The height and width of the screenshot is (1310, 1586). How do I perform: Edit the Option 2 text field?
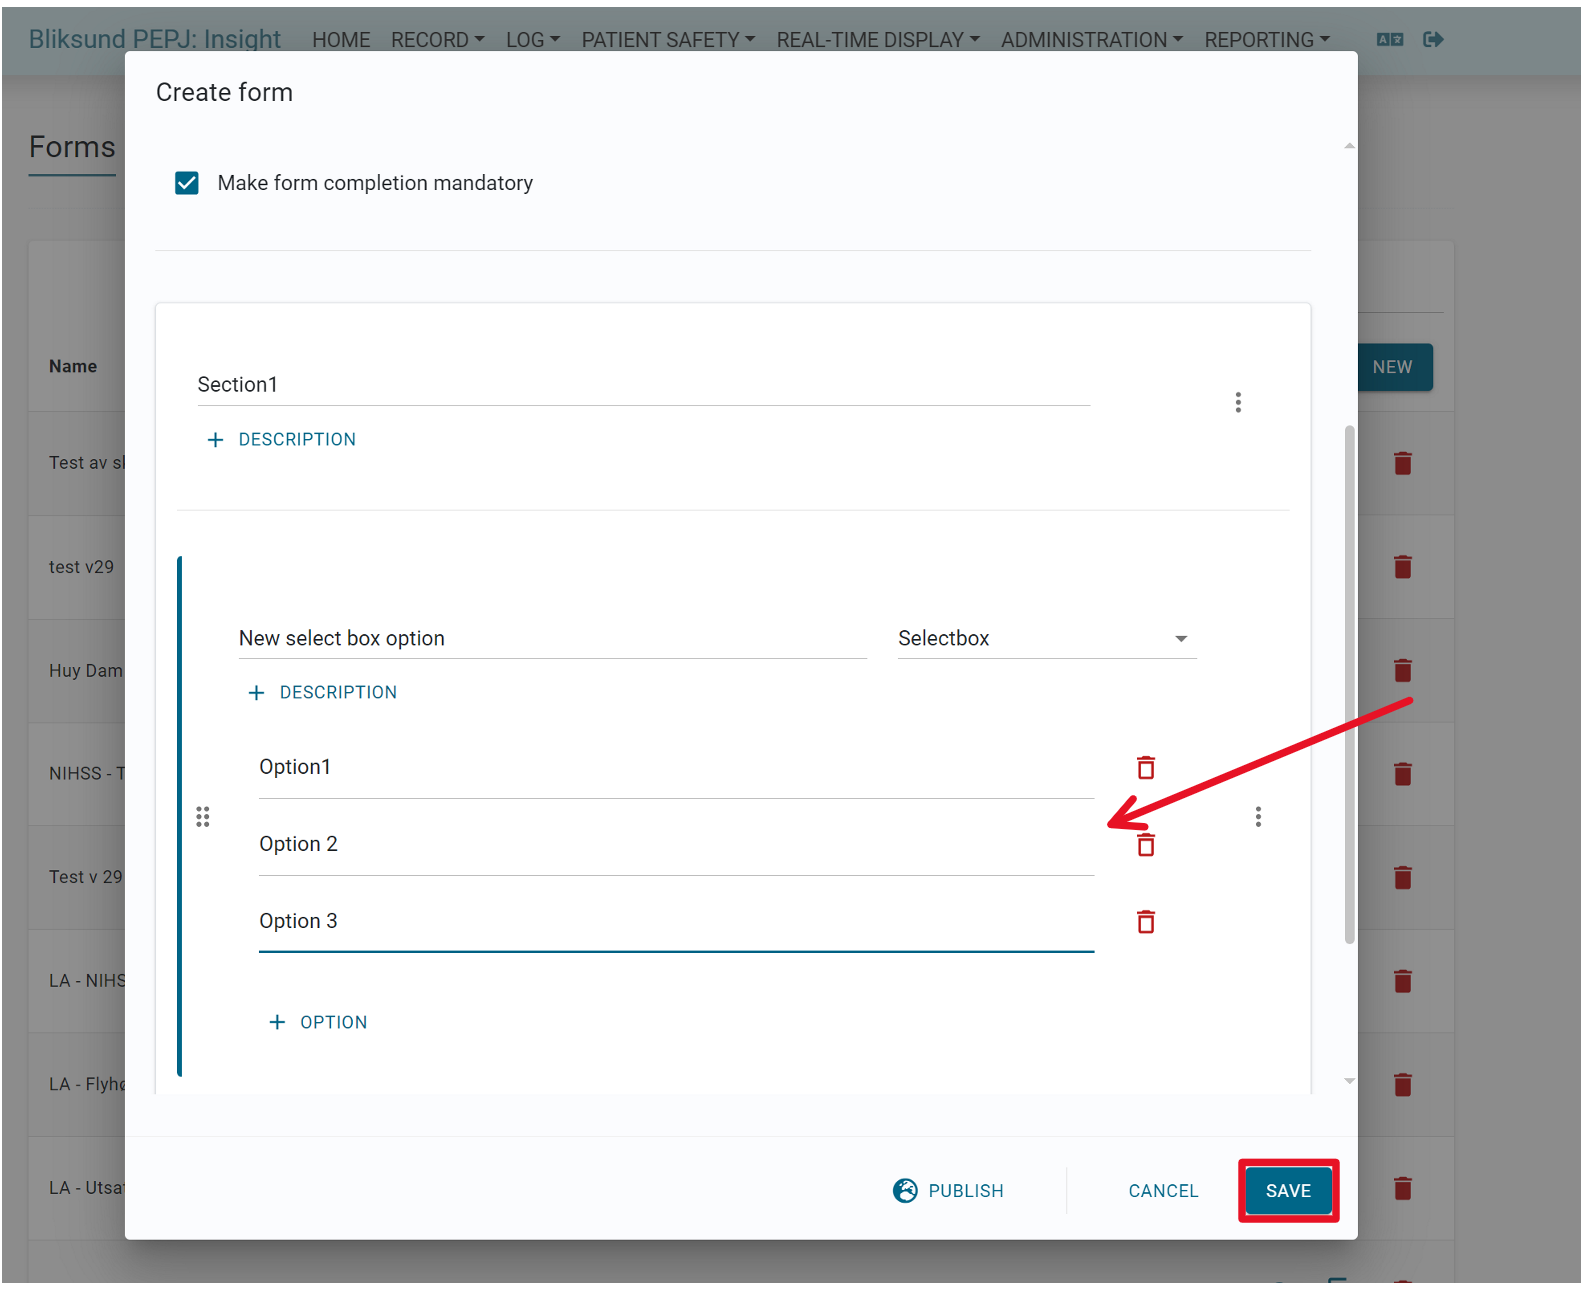pyautogui.click(x=676, y=844)
